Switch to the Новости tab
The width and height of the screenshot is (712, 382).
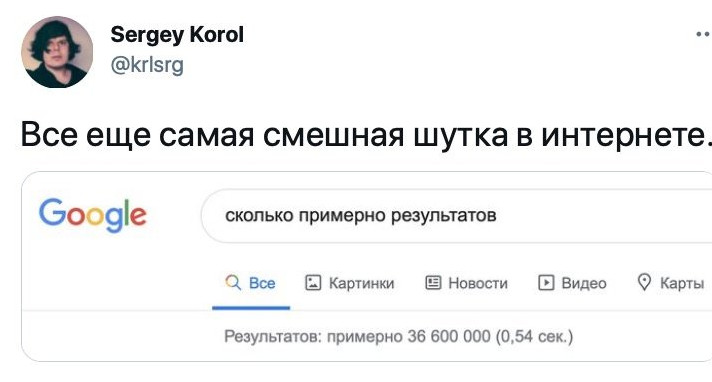pyautogui.click(x=466, y=283)
